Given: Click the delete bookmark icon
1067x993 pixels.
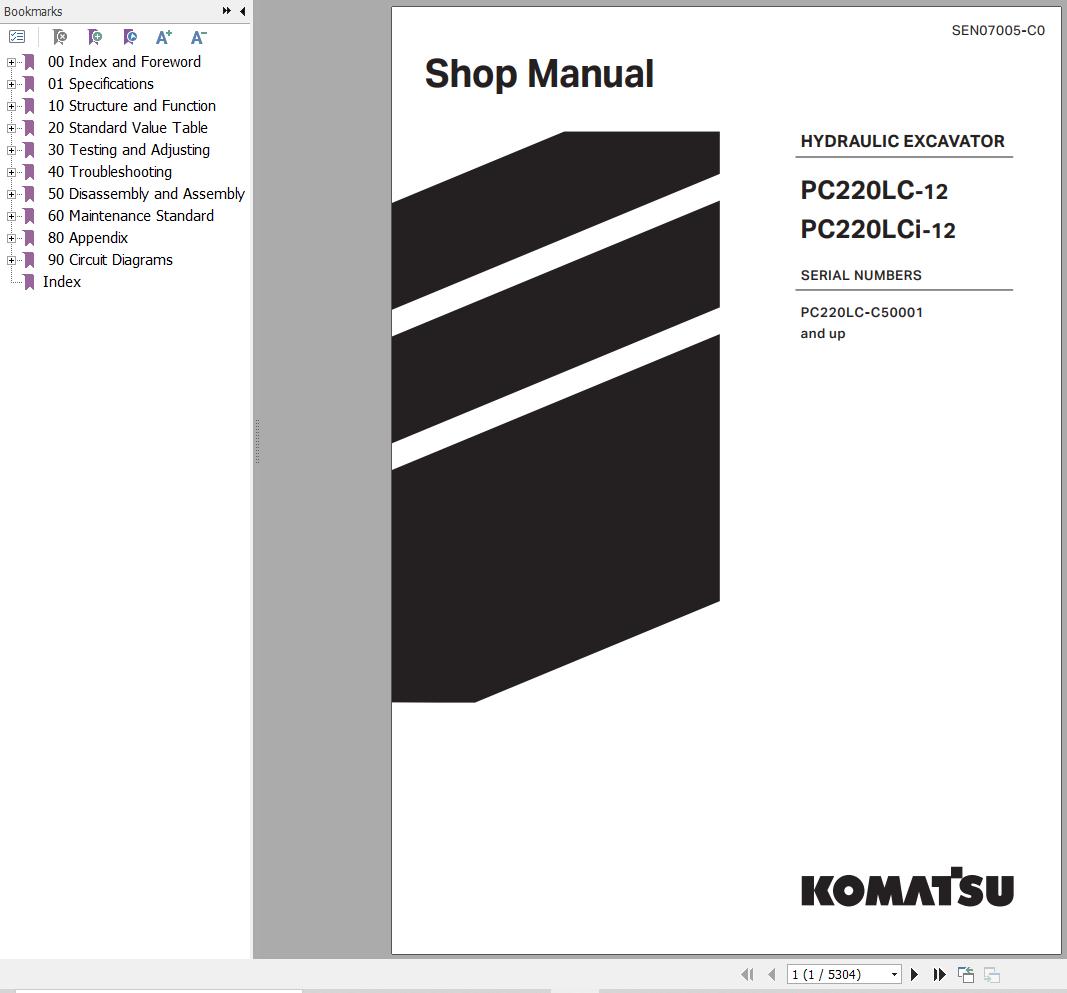Looking at the screenshot, I should tap(60, 37).
